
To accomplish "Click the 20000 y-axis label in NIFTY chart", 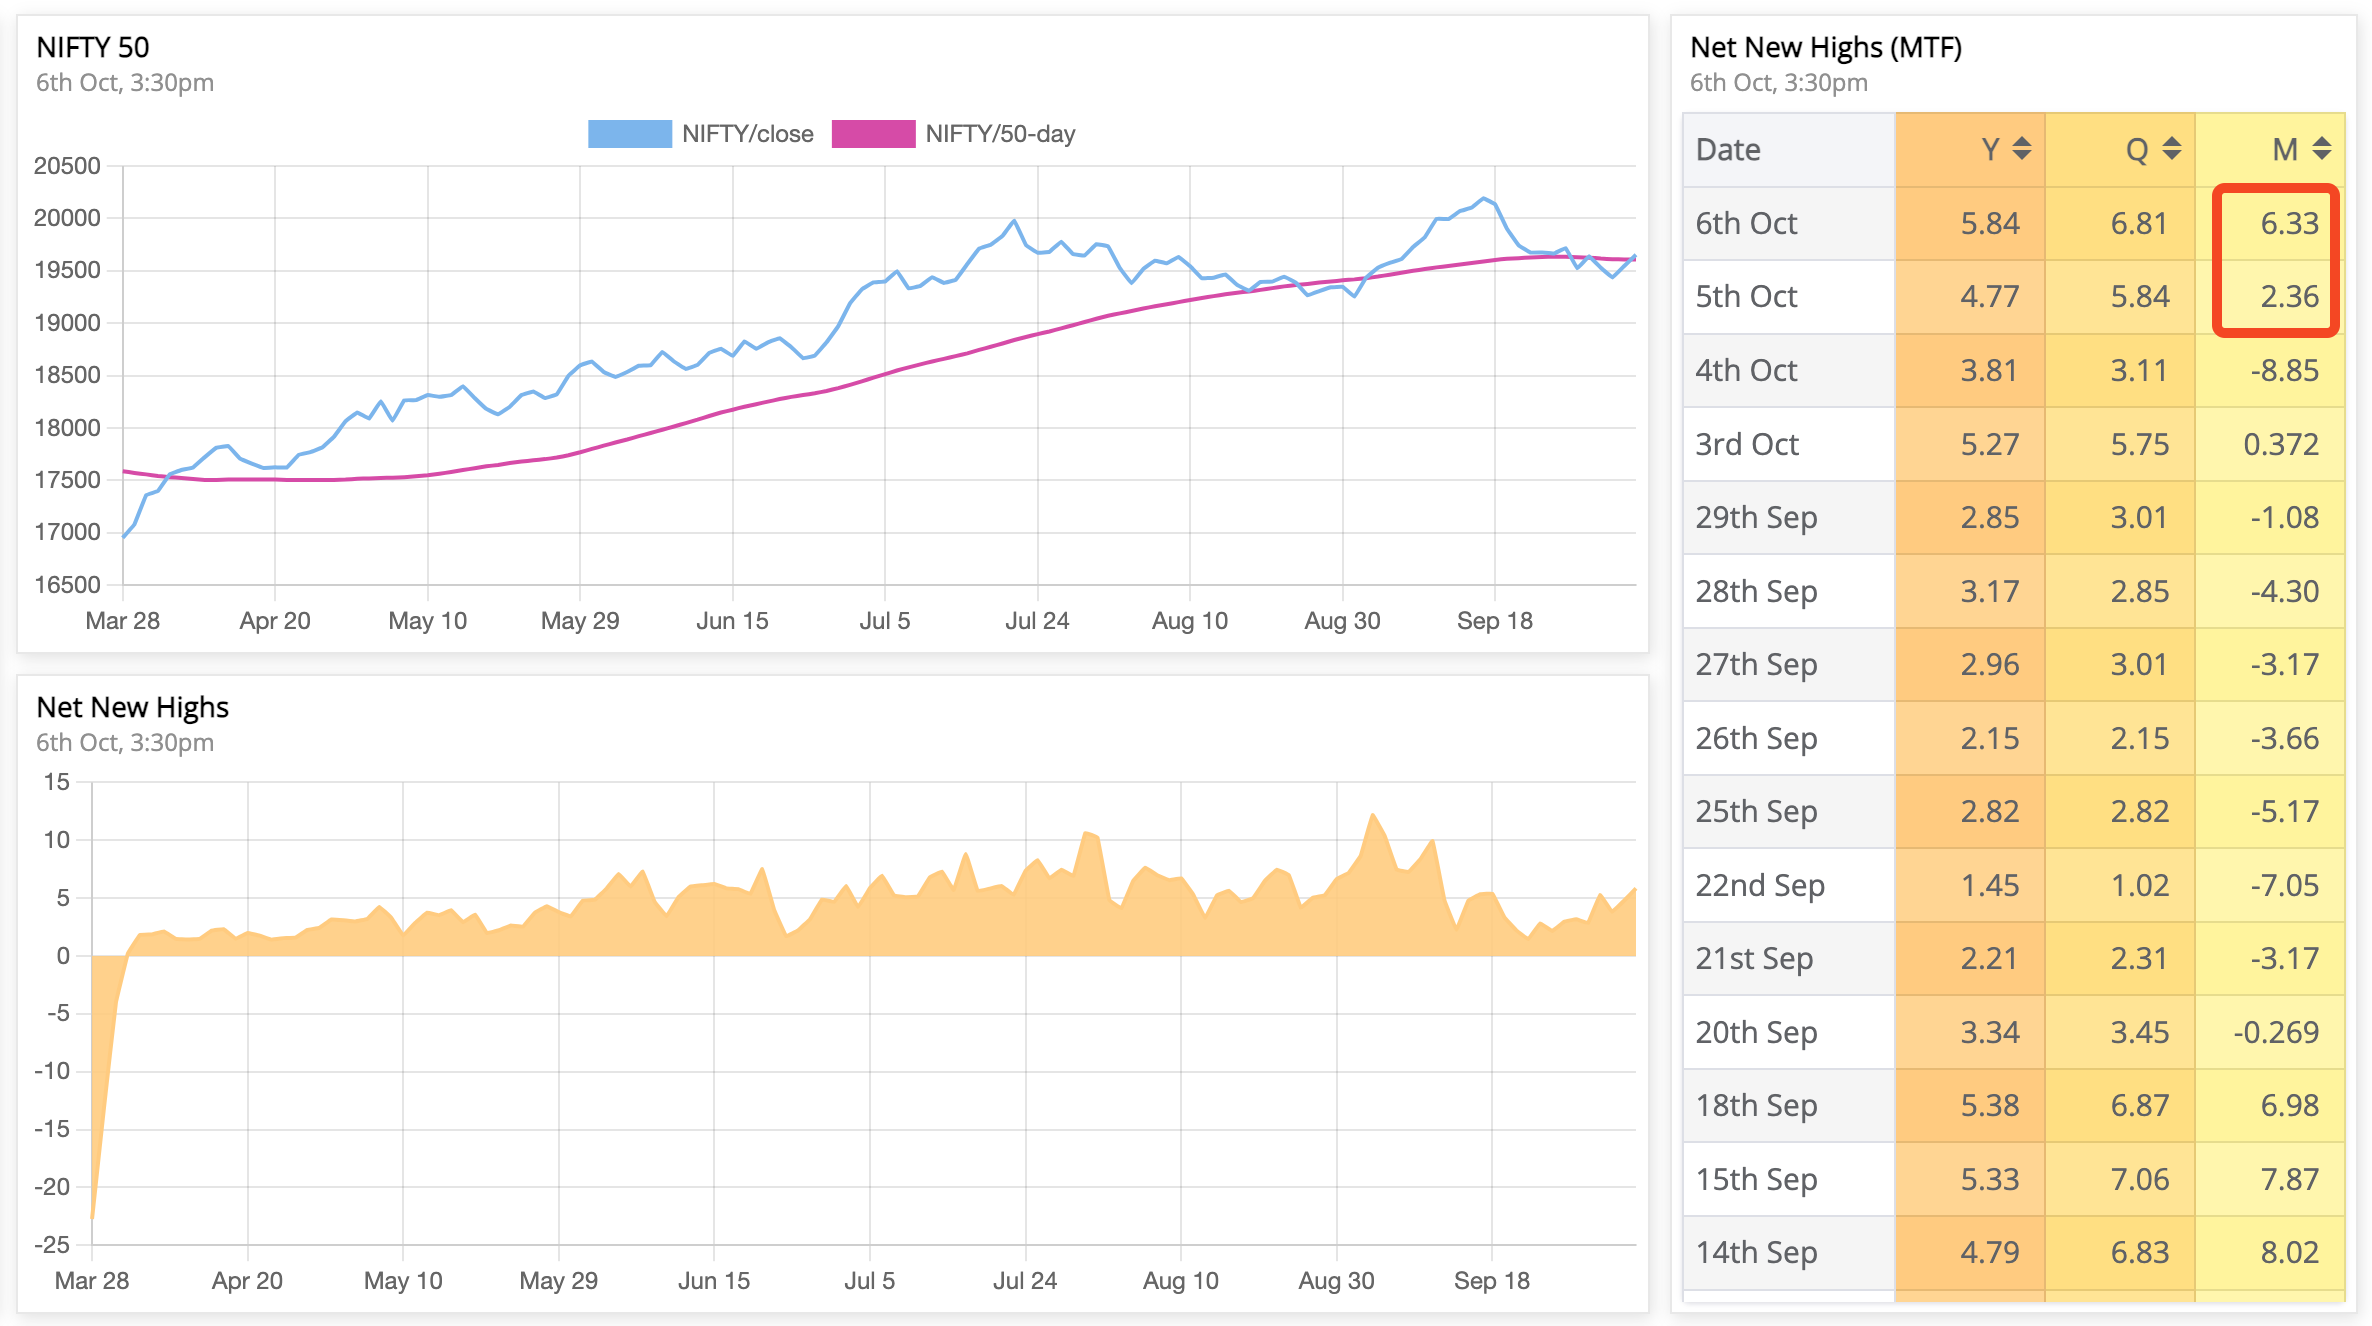I will (67, 218).
